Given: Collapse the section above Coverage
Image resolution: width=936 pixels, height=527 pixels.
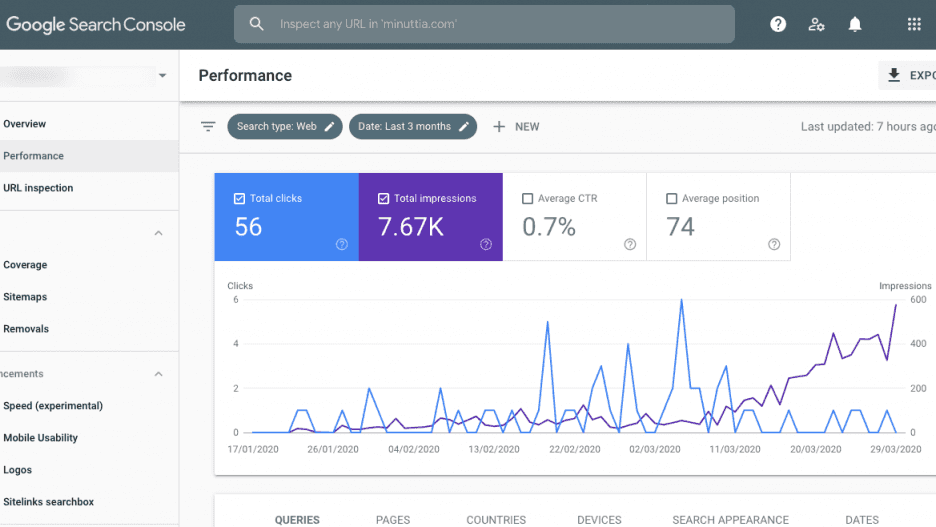Looking at the screenshot, I should pos(158,233).
